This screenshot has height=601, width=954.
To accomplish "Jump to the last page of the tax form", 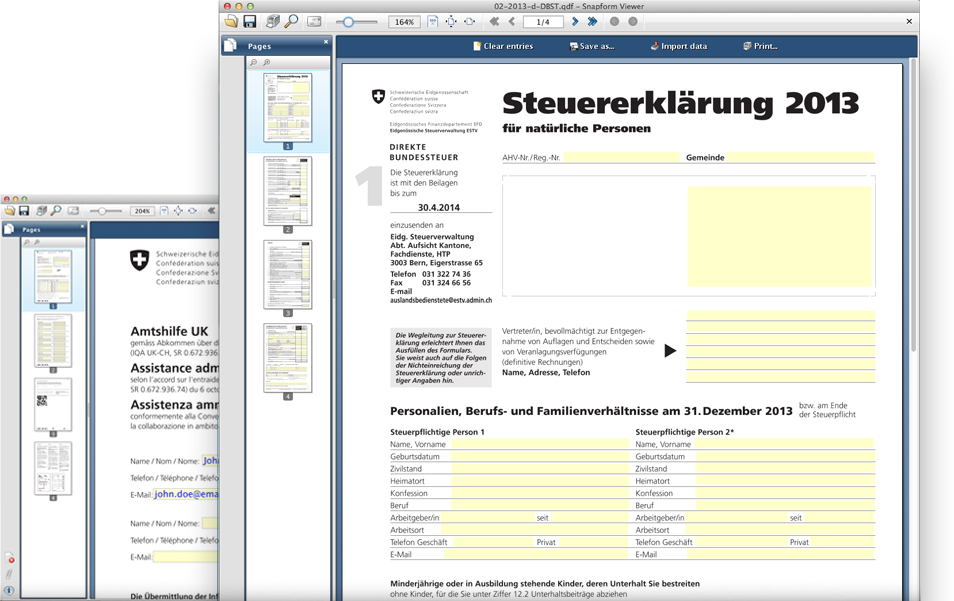I will [592, 21].
